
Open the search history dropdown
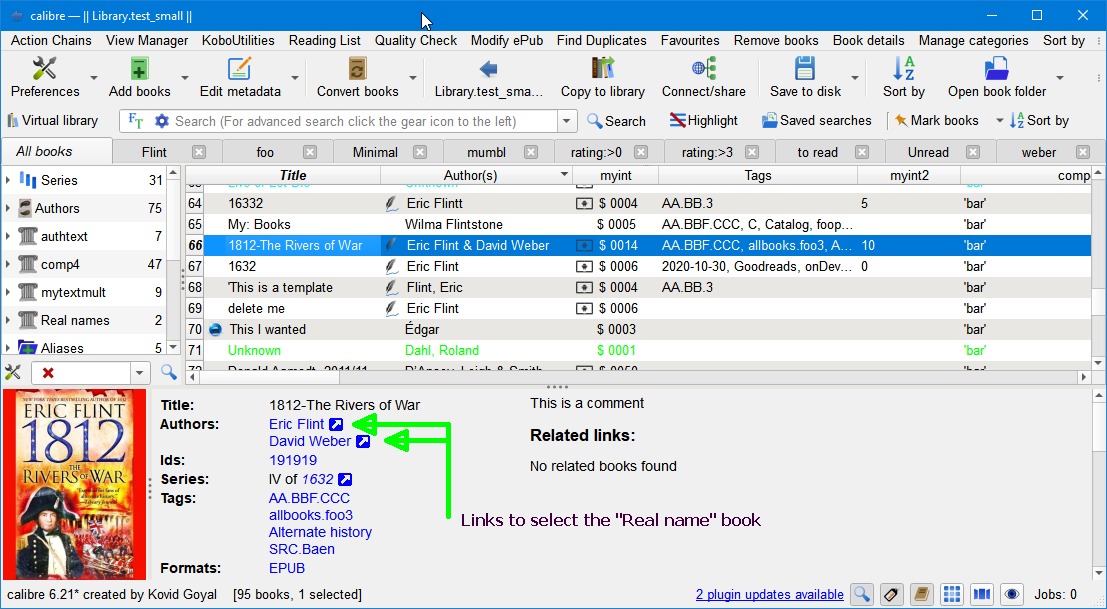point(566,121)
